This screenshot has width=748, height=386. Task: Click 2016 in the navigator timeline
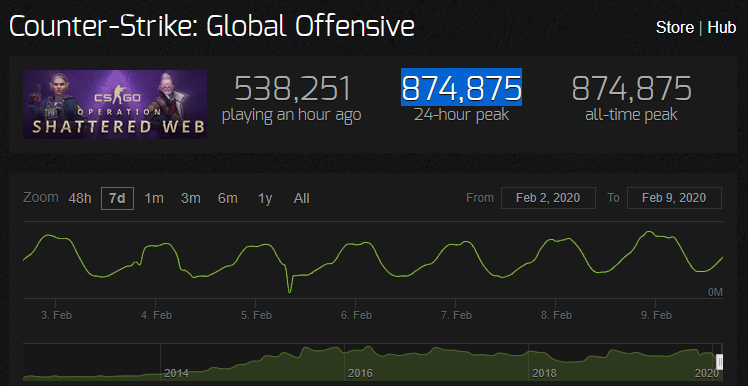[360, 373]
